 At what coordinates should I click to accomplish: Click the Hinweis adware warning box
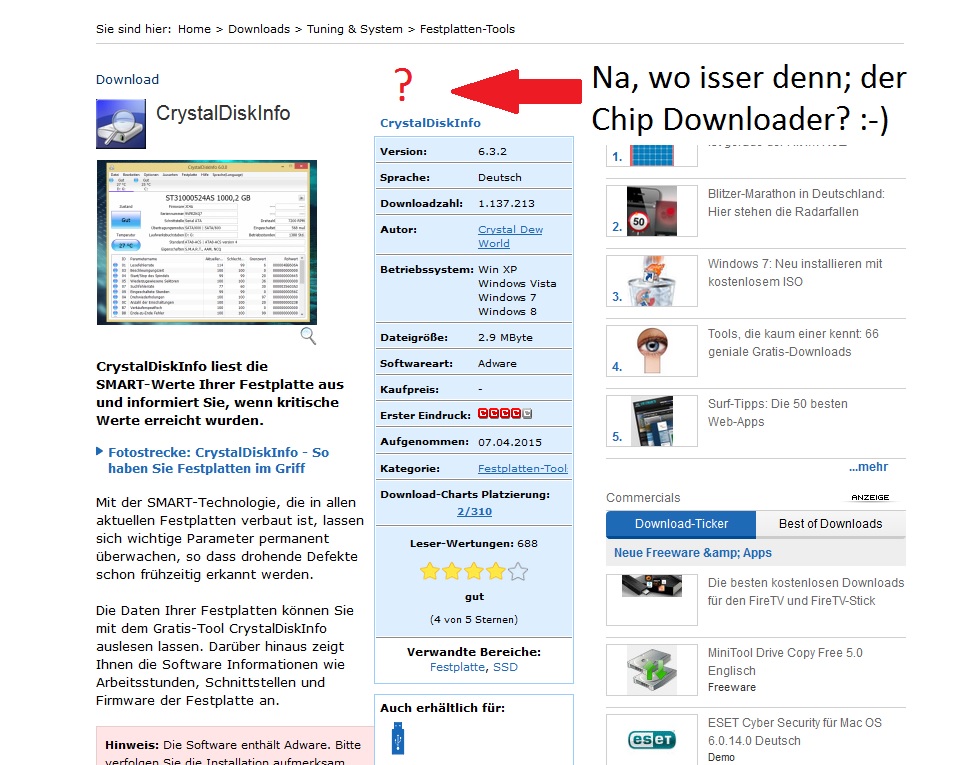point(235,746)
